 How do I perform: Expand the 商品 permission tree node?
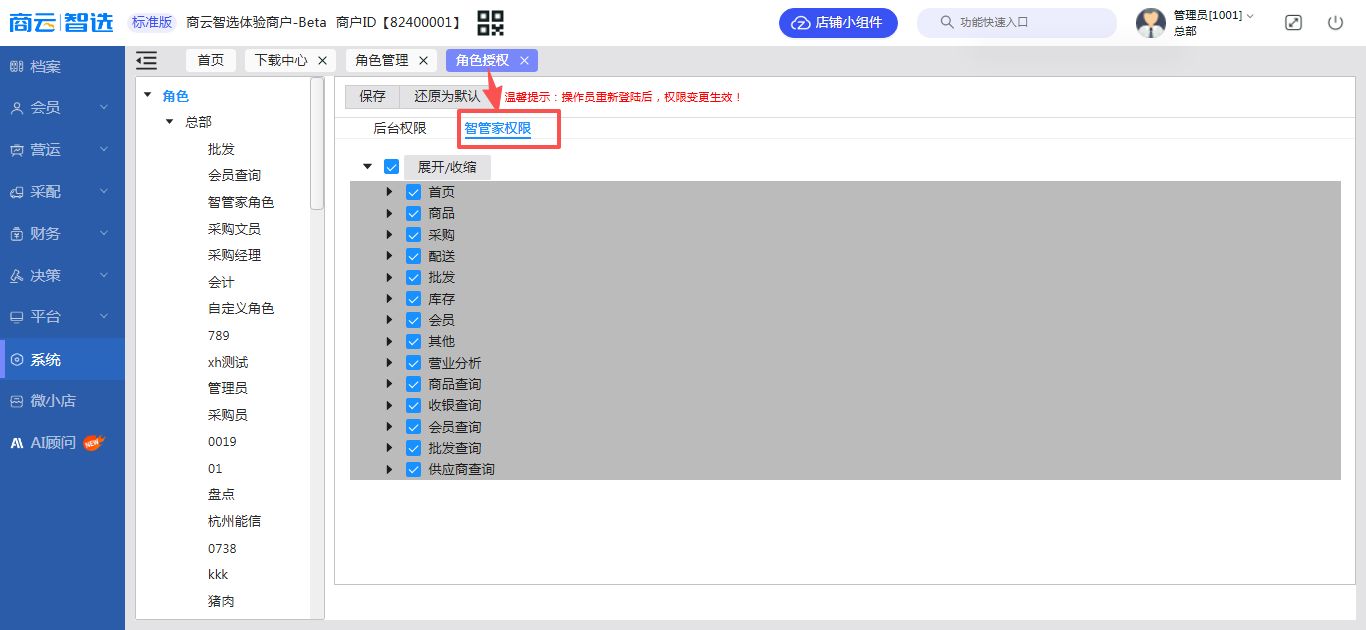(389, 213)
